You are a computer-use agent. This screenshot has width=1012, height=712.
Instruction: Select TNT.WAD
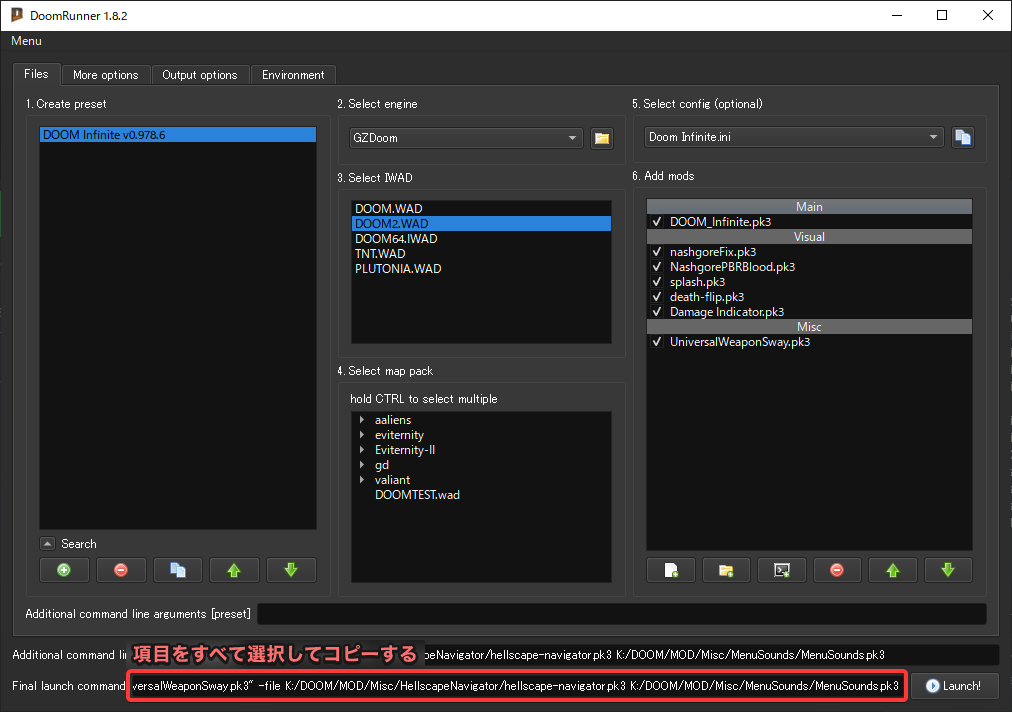pos(481,254)
